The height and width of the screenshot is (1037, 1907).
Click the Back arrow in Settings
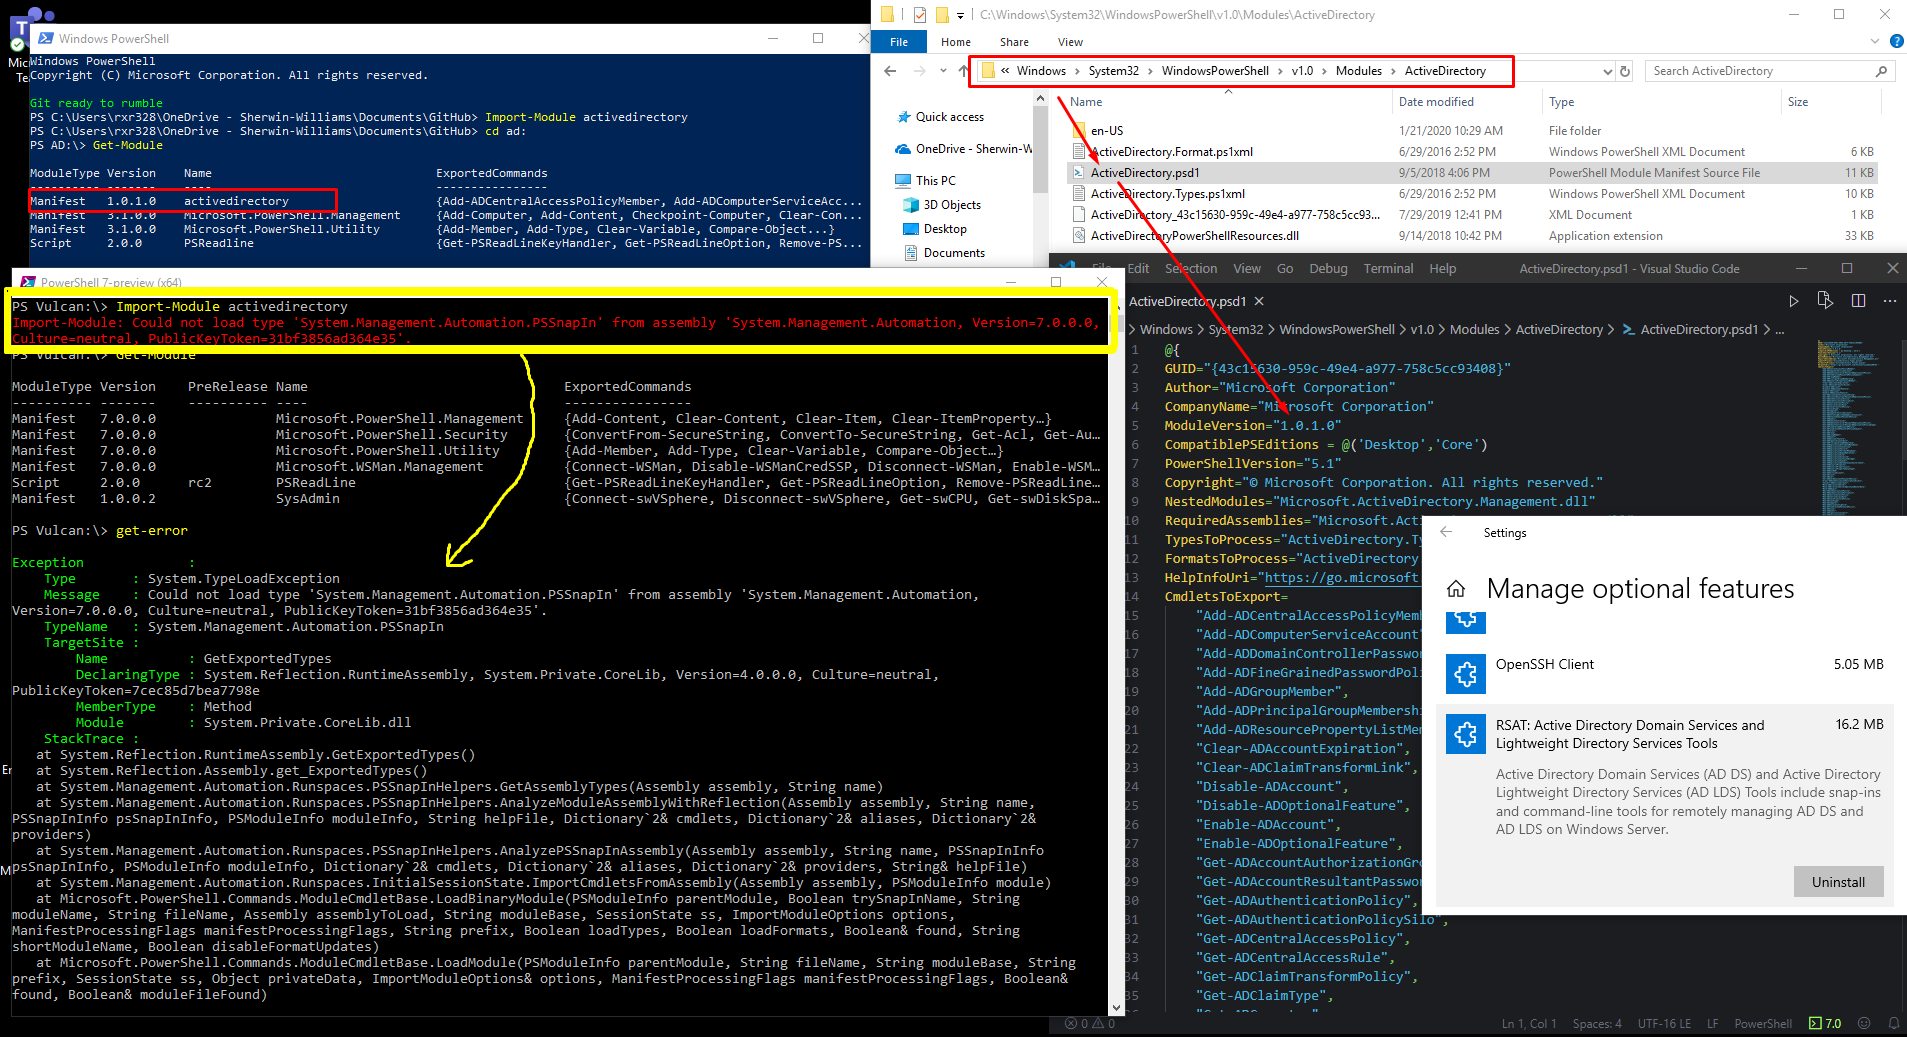(x=1447, y=532)
